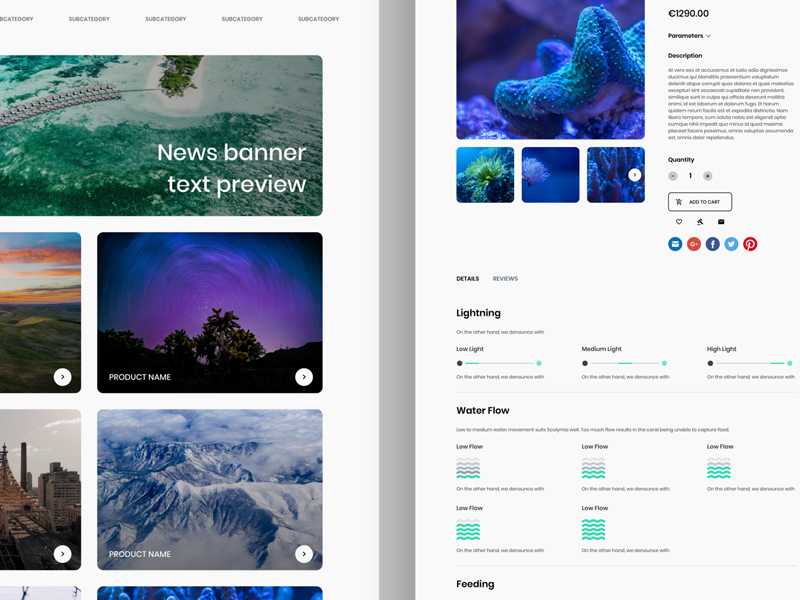The image size is (800, 600).
Task: Add the coral to the wishlist heart icon
Action: coord(679,221)
